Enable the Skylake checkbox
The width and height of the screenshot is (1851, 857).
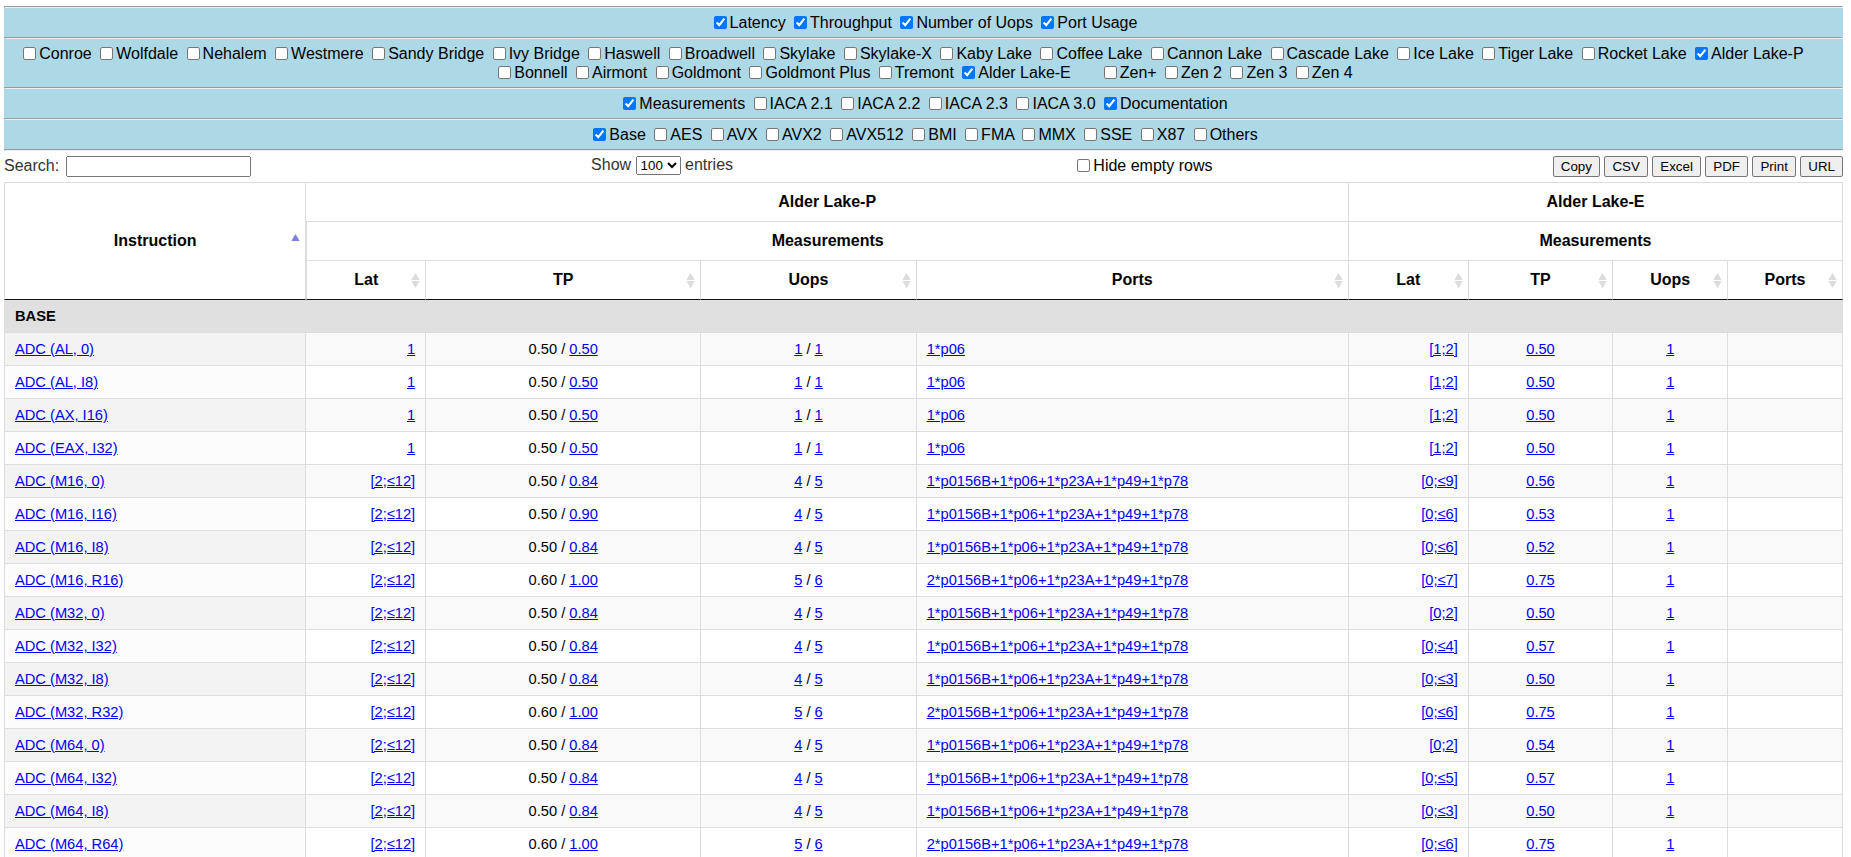pyautogui.click(x=770, y=54)
